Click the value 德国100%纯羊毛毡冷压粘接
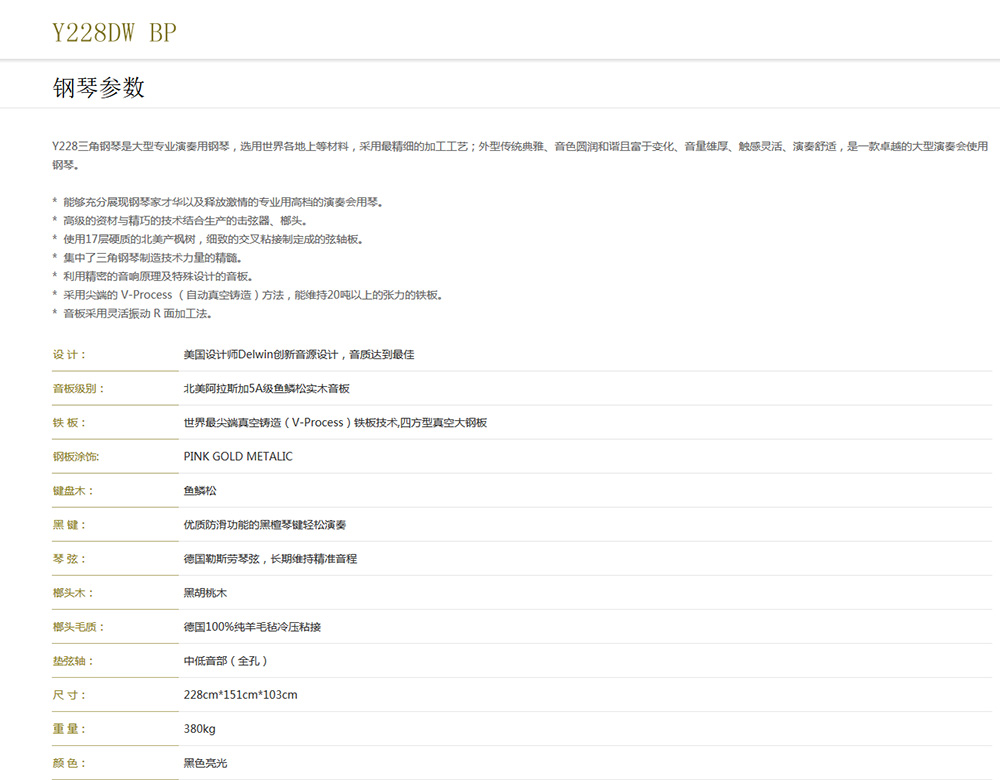Screen dimensions: 1000x780 tap(253, 627)
